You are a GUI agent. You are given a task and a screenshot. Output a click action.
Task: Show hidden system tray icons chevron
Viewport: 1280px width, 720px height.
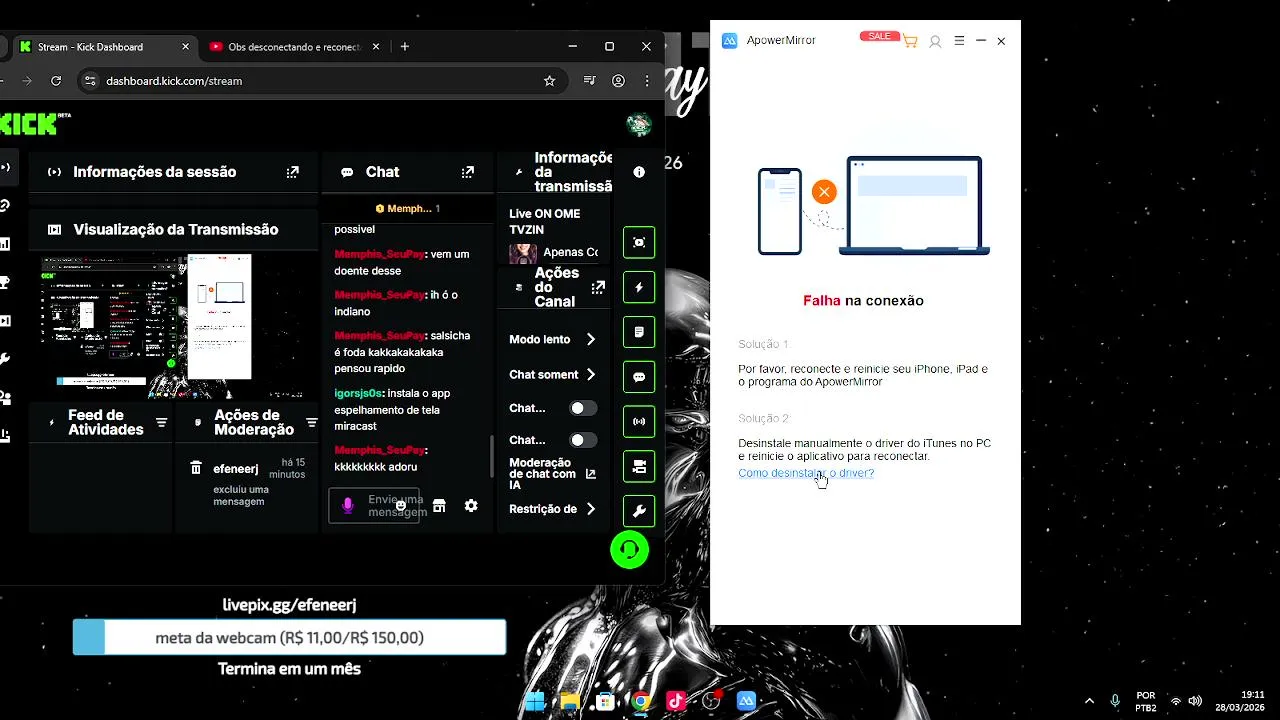coord(1090,701)
